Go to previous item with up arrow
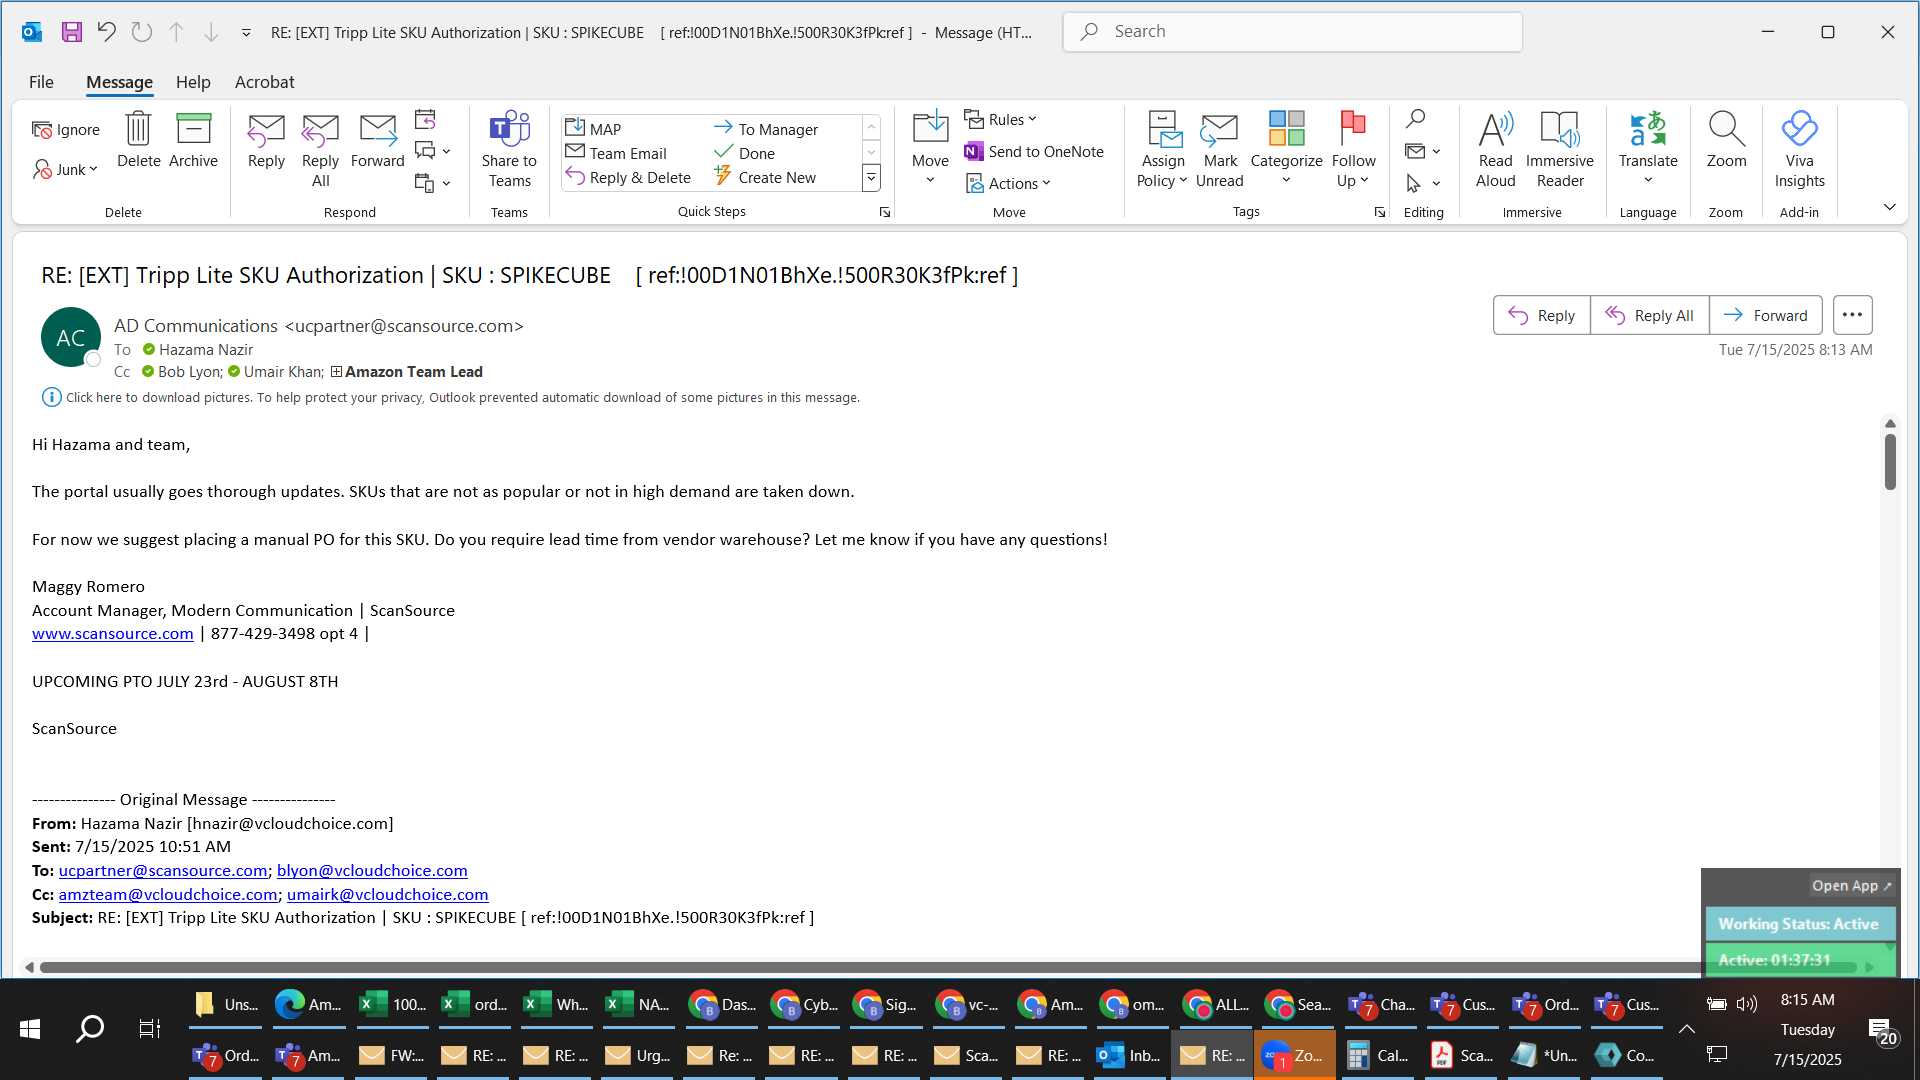 tap(176, 32)
